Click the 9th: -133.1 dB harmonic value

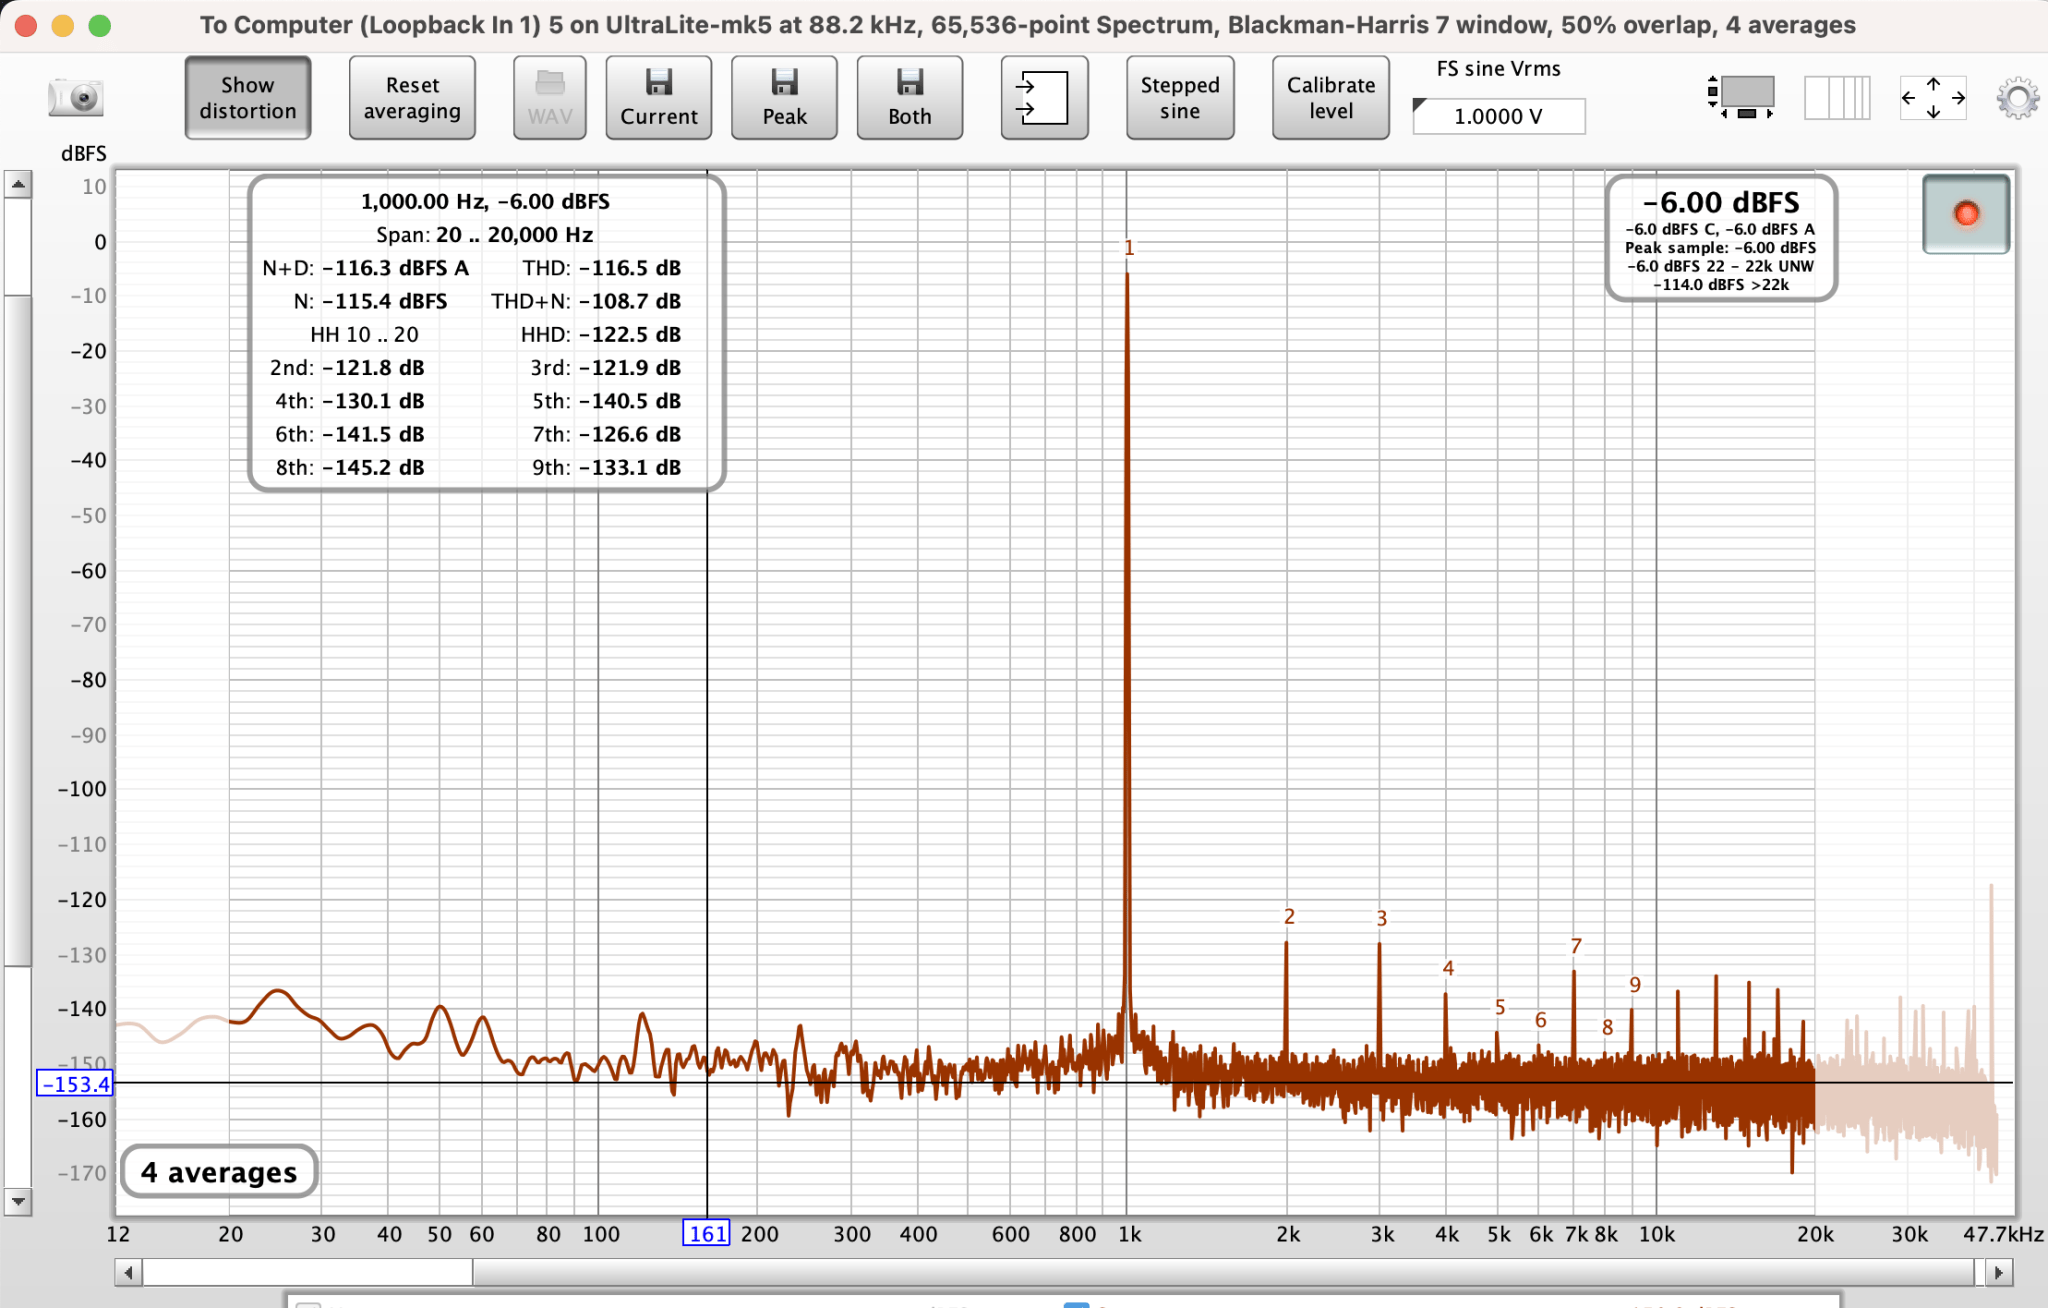[x=606, y=467]
